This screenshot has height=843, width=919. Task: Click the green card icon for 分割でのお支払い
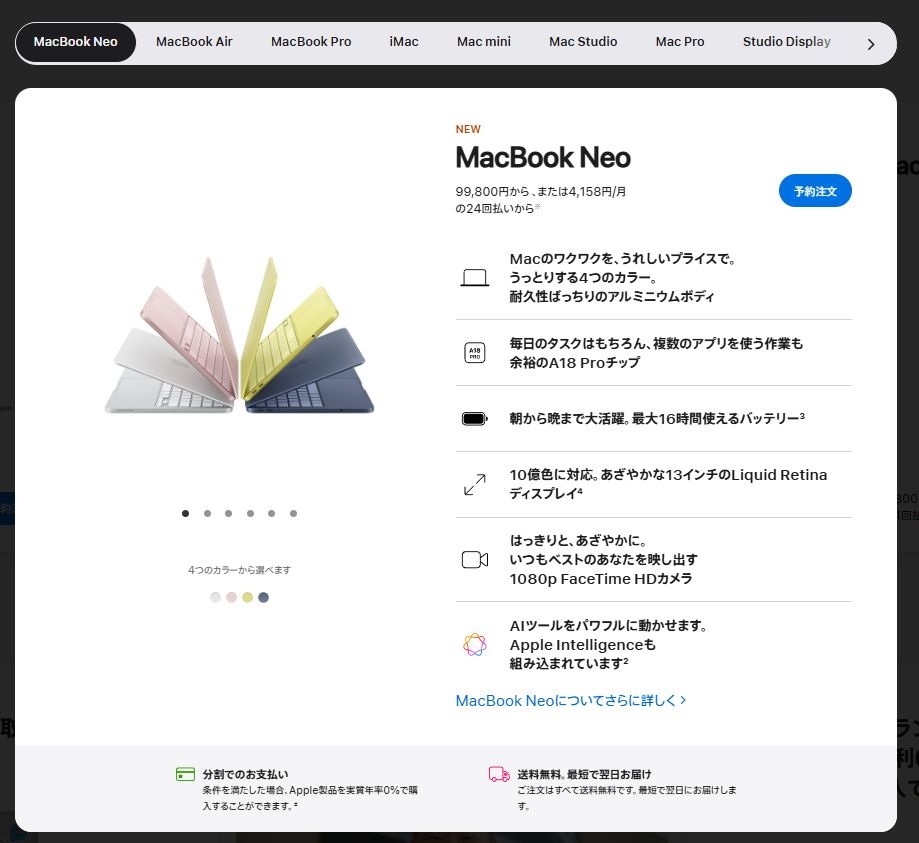pyautogui.click(x=185, y=774)
